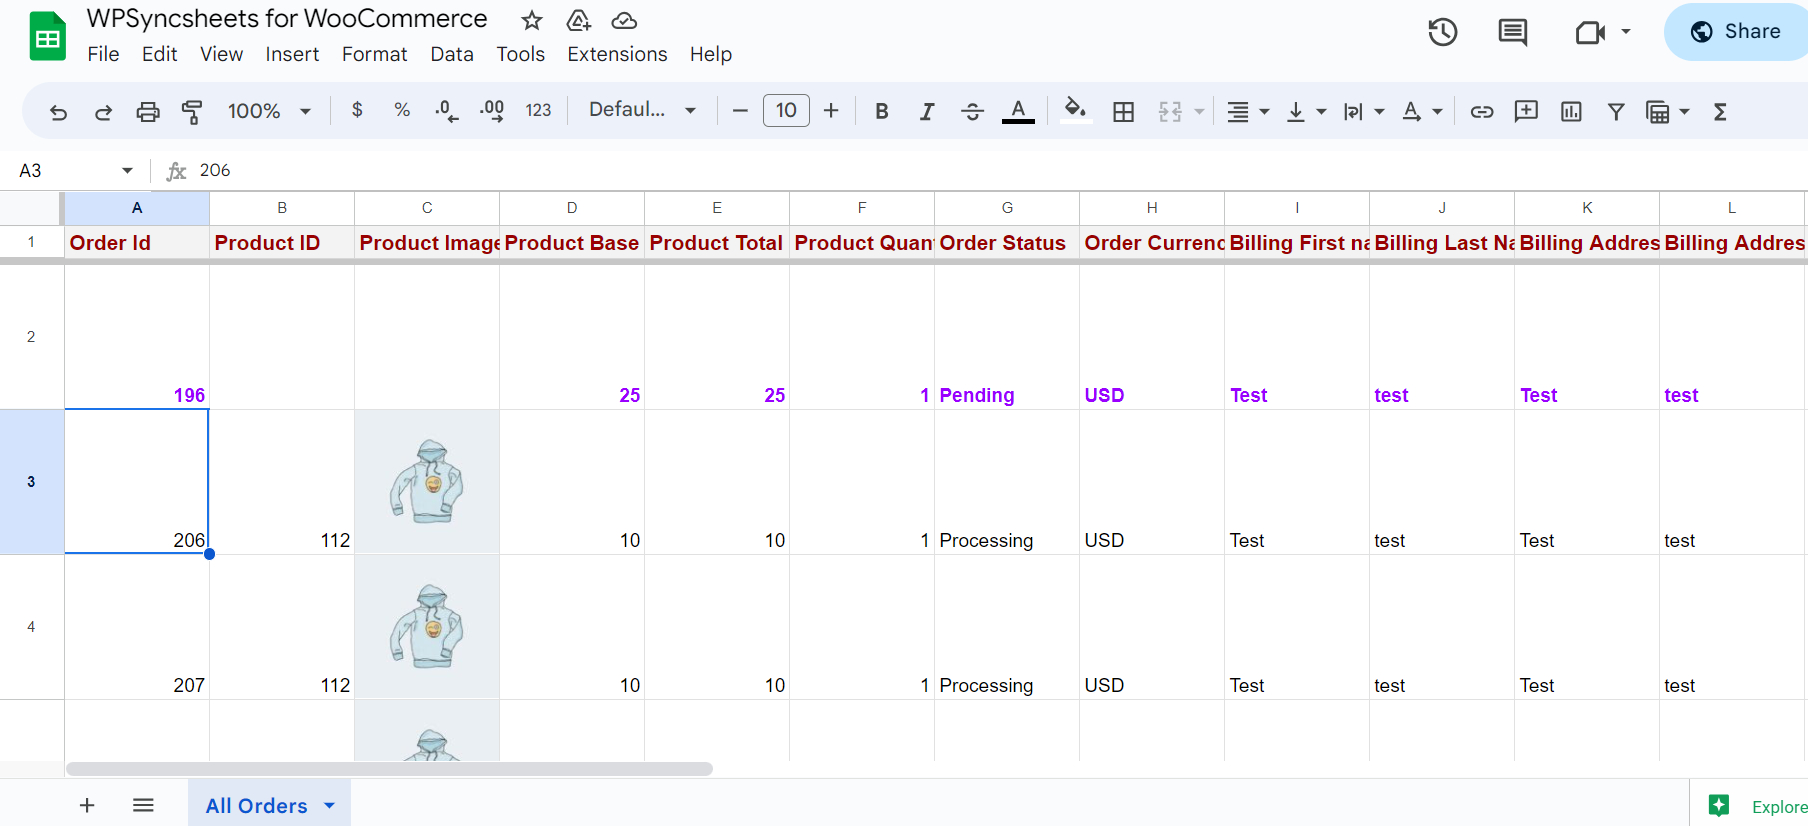Click the paint format icon
1808x826 pixels.
192,112
